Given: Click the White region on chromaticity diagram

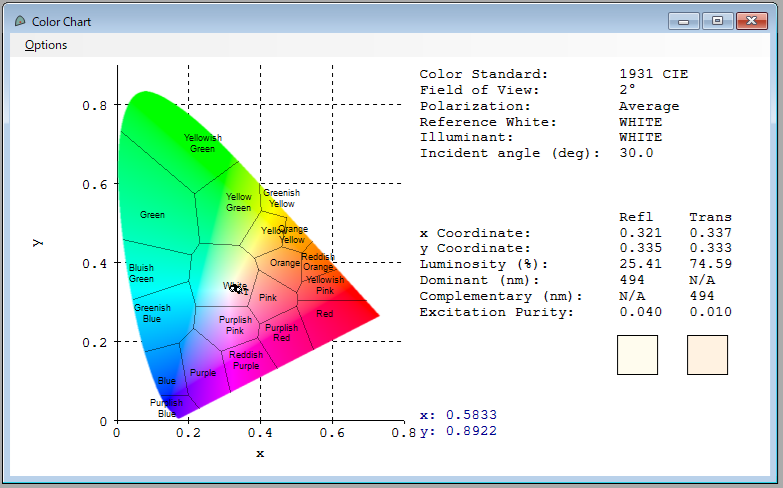Looking at the screenshot, I should point(235,286).
